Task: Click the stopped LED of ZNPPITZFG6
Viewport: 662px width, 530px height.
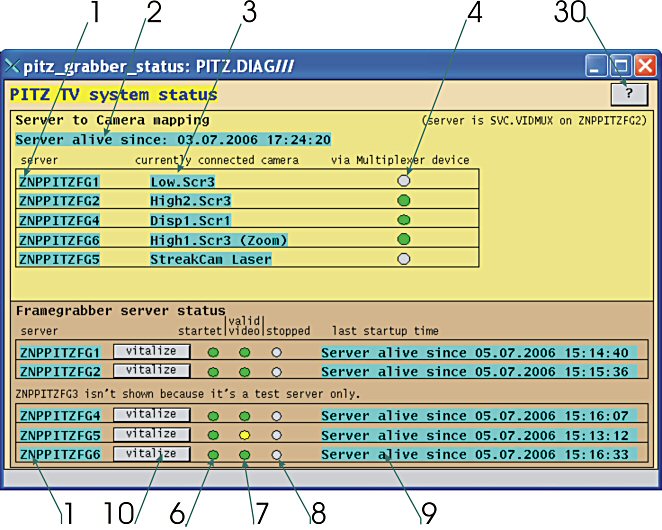Action: coord(277,455)
